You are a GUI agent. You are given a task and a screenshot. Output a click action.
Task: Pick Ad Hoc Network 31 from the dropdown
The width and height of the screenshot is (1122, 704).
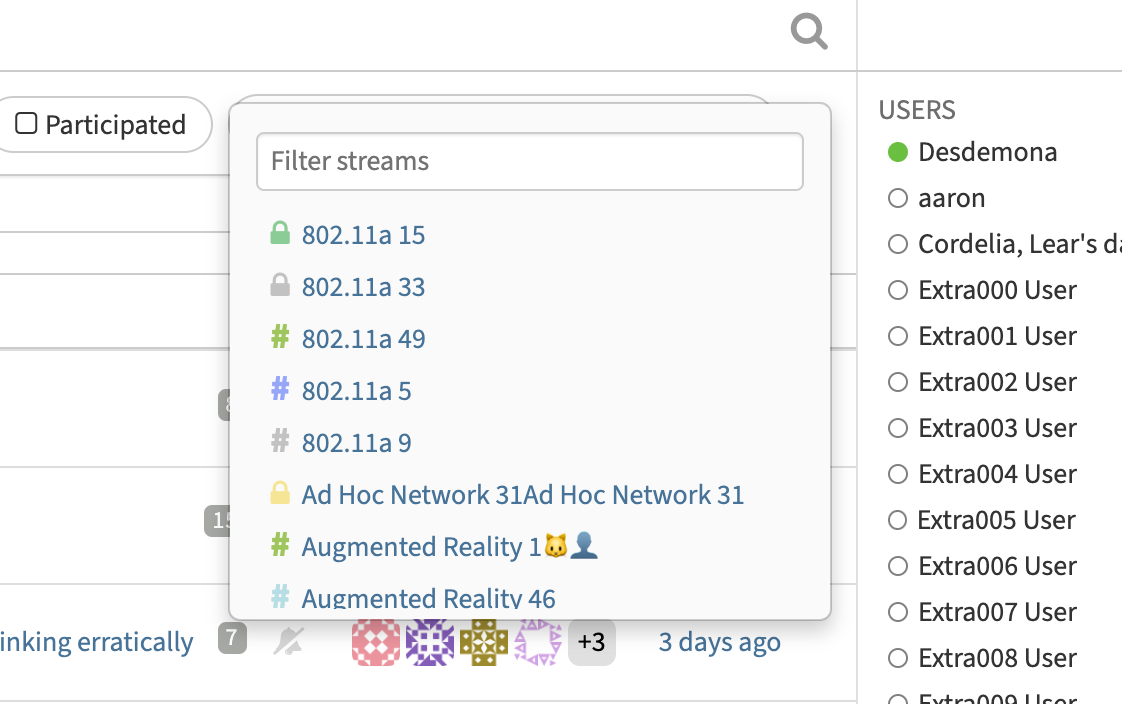(x=522, y=493)
